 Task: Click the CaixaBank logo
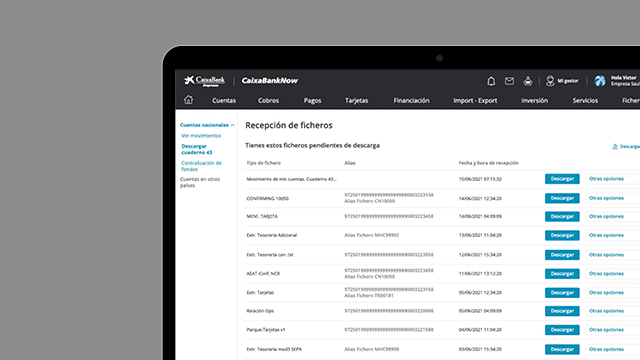(x=204, y=81)
